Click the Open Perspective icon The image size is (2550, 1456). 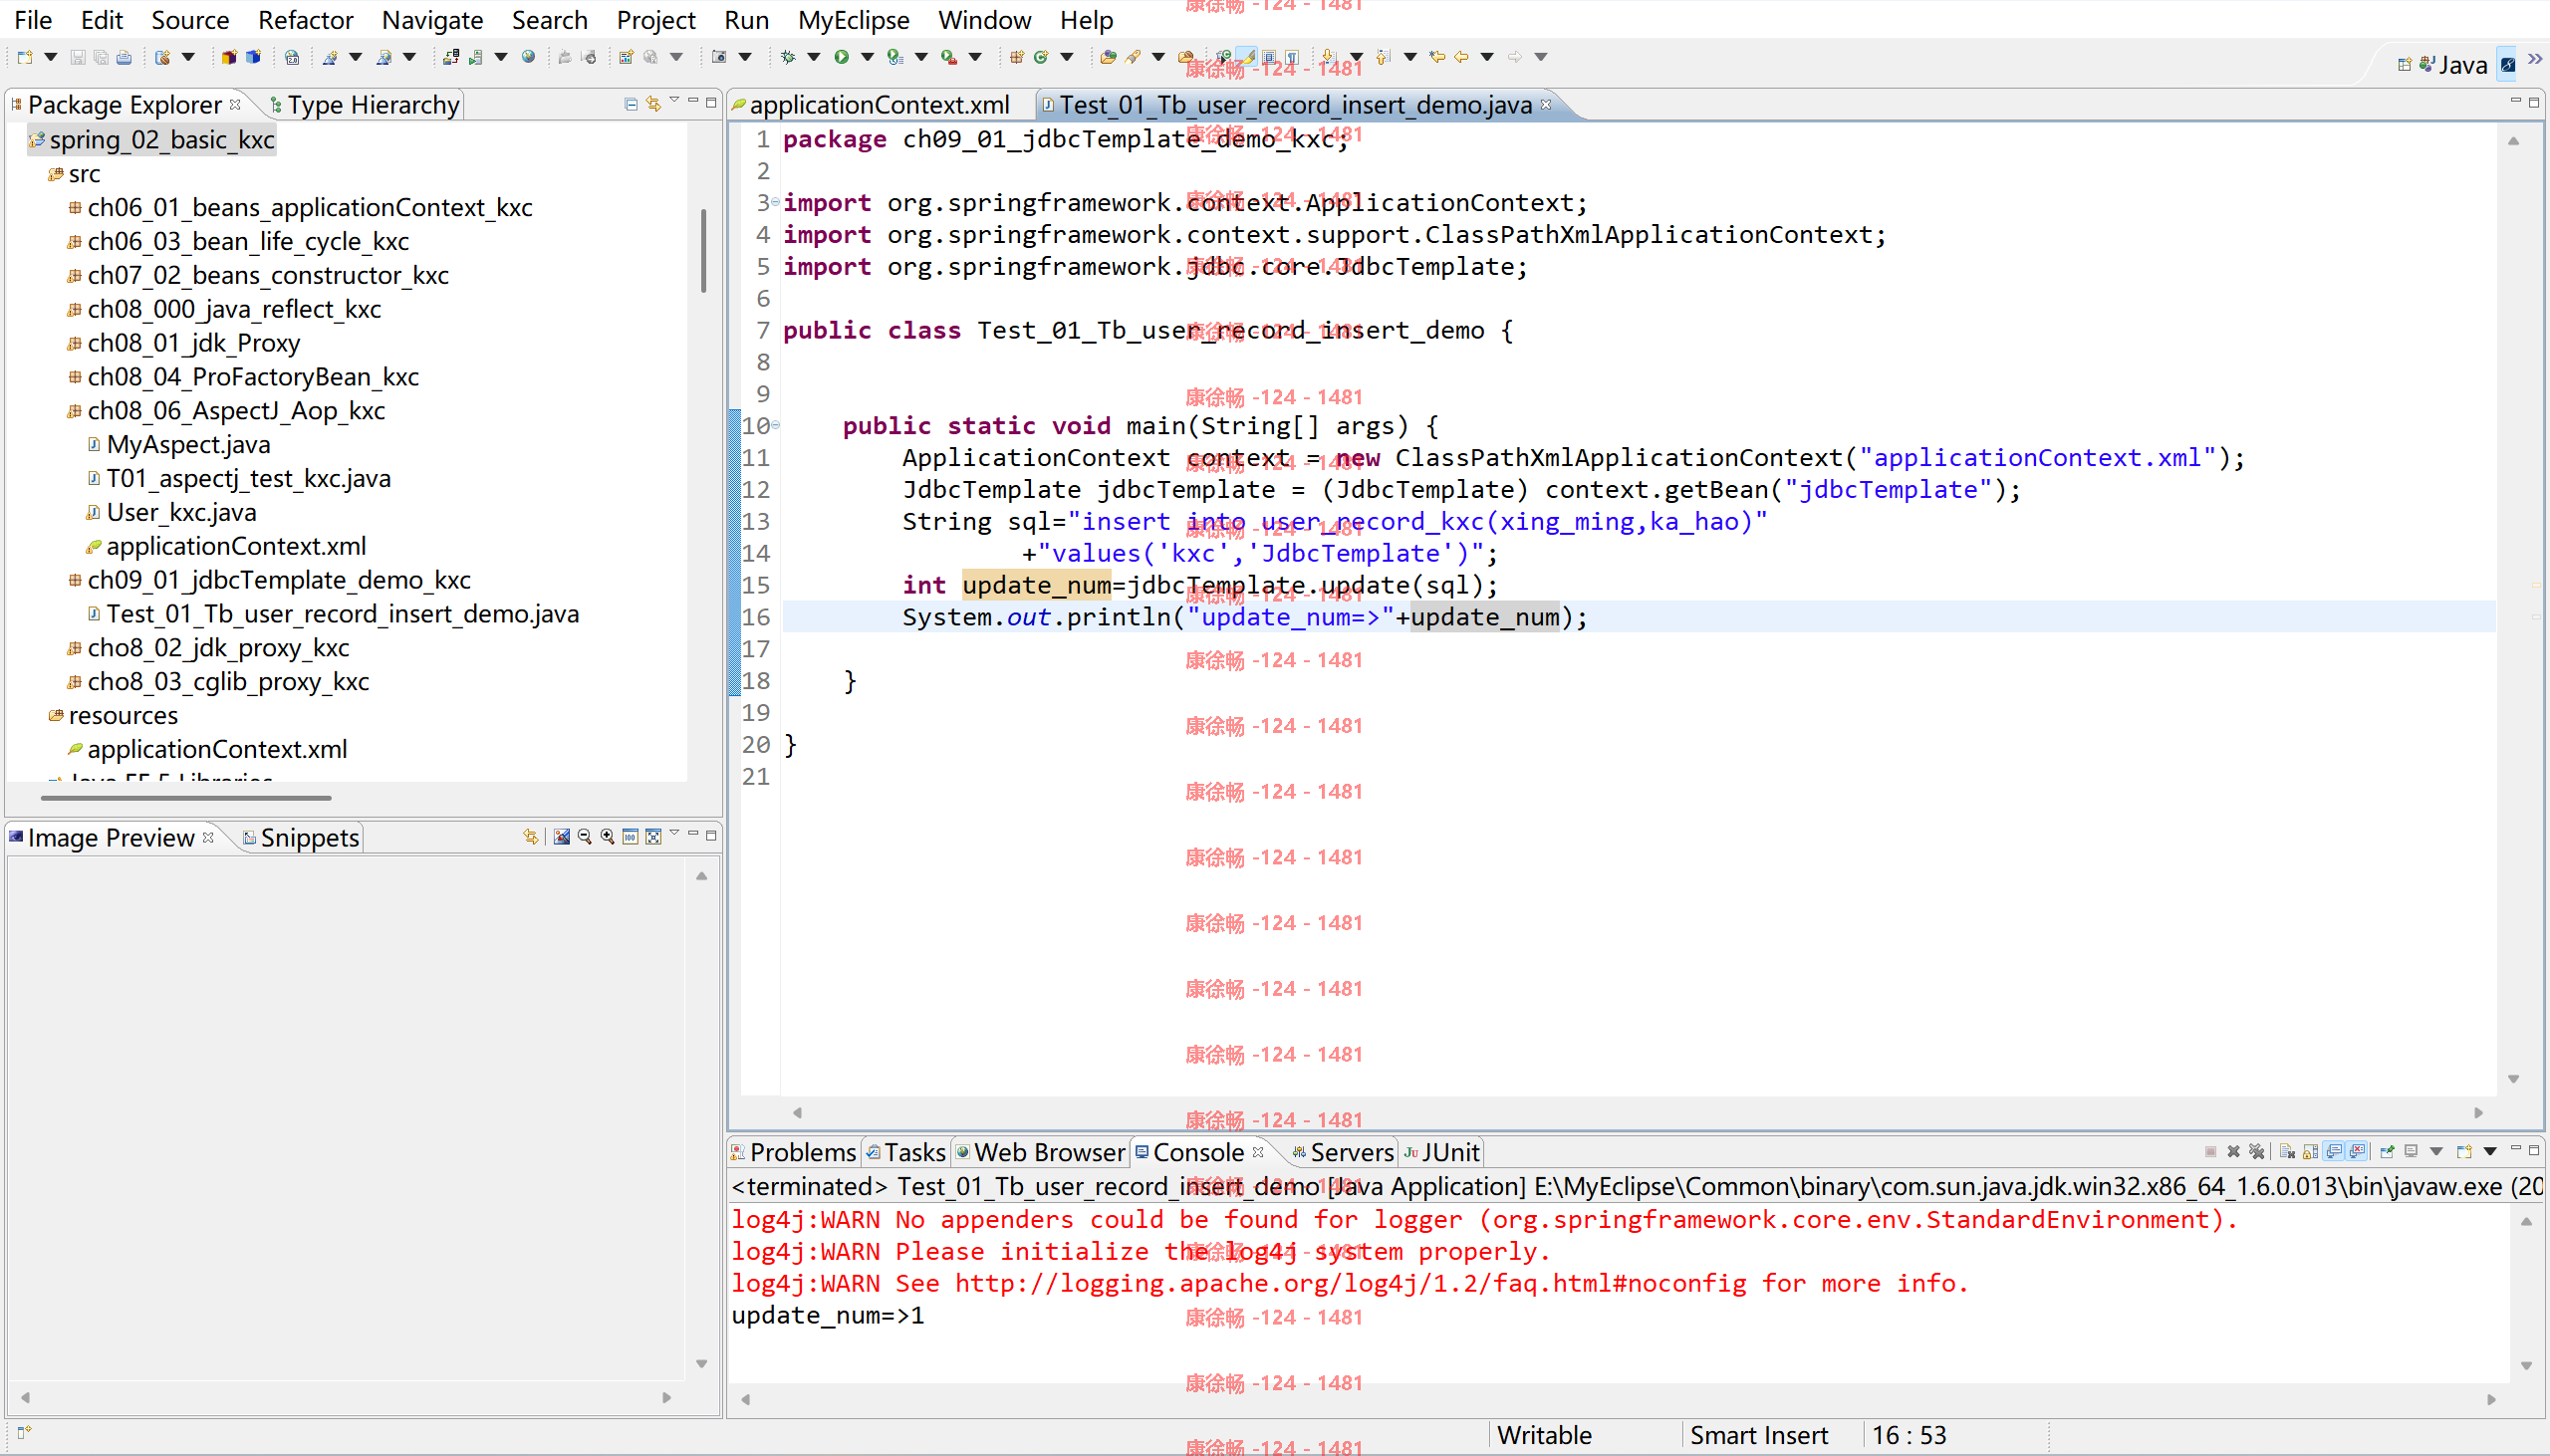coord(2404,64)
